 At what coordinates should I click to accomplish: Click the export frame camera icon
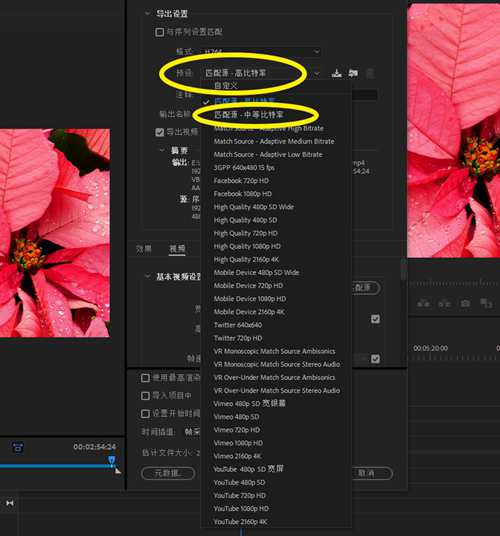click(x=465, y=303)
